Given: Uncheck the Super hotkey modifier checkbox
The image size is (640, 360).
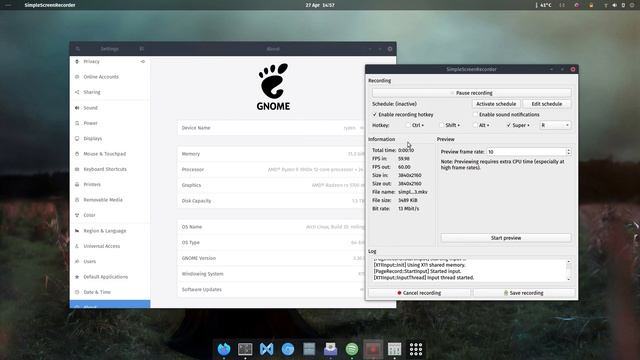Looking at the screenshot, I should pyautogui.click(x=509, y=125).
